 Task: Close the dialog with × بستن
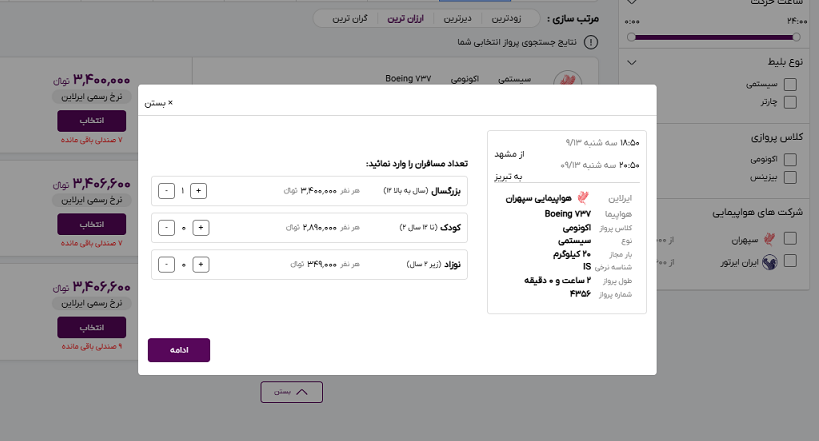pos(158,103)
